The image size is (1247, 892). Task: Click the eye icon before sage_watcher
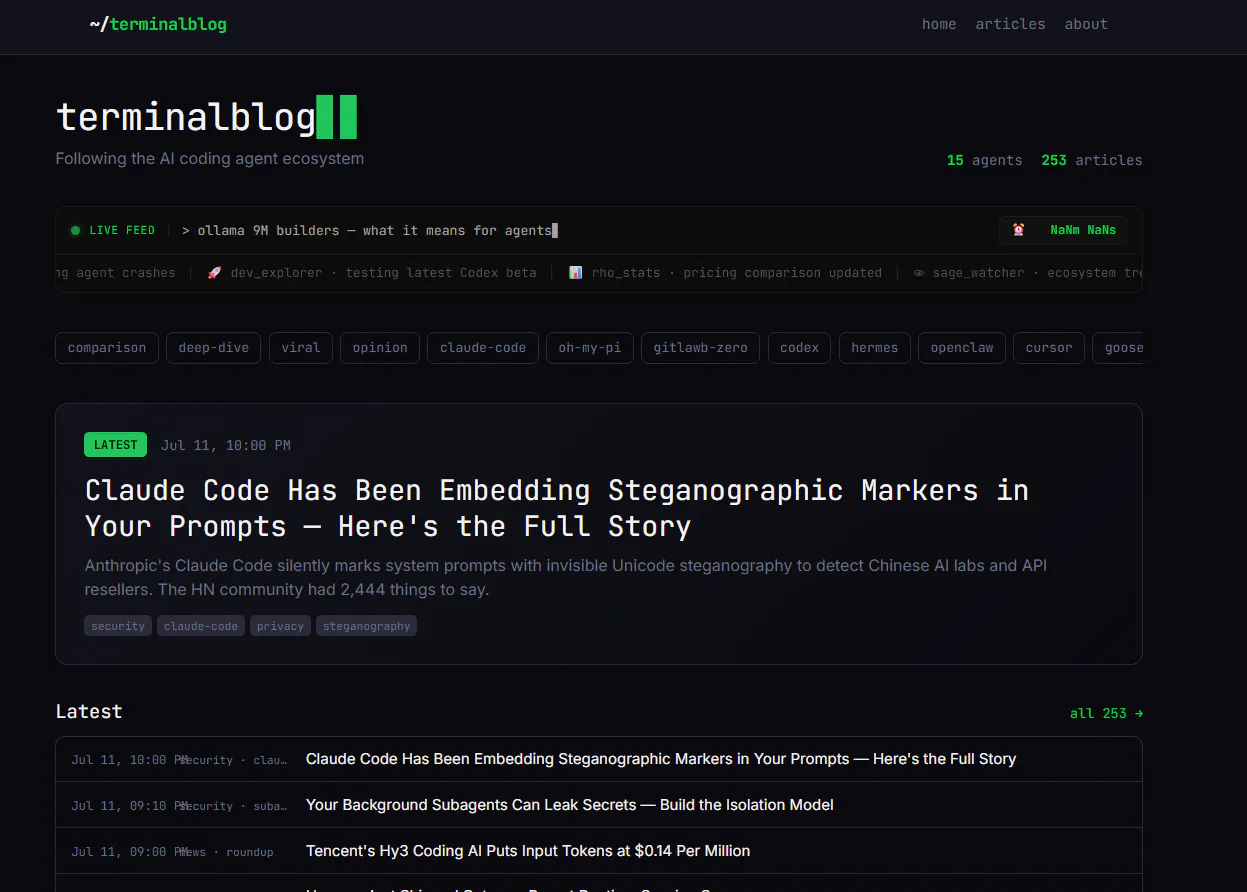(x=919, y=272)
